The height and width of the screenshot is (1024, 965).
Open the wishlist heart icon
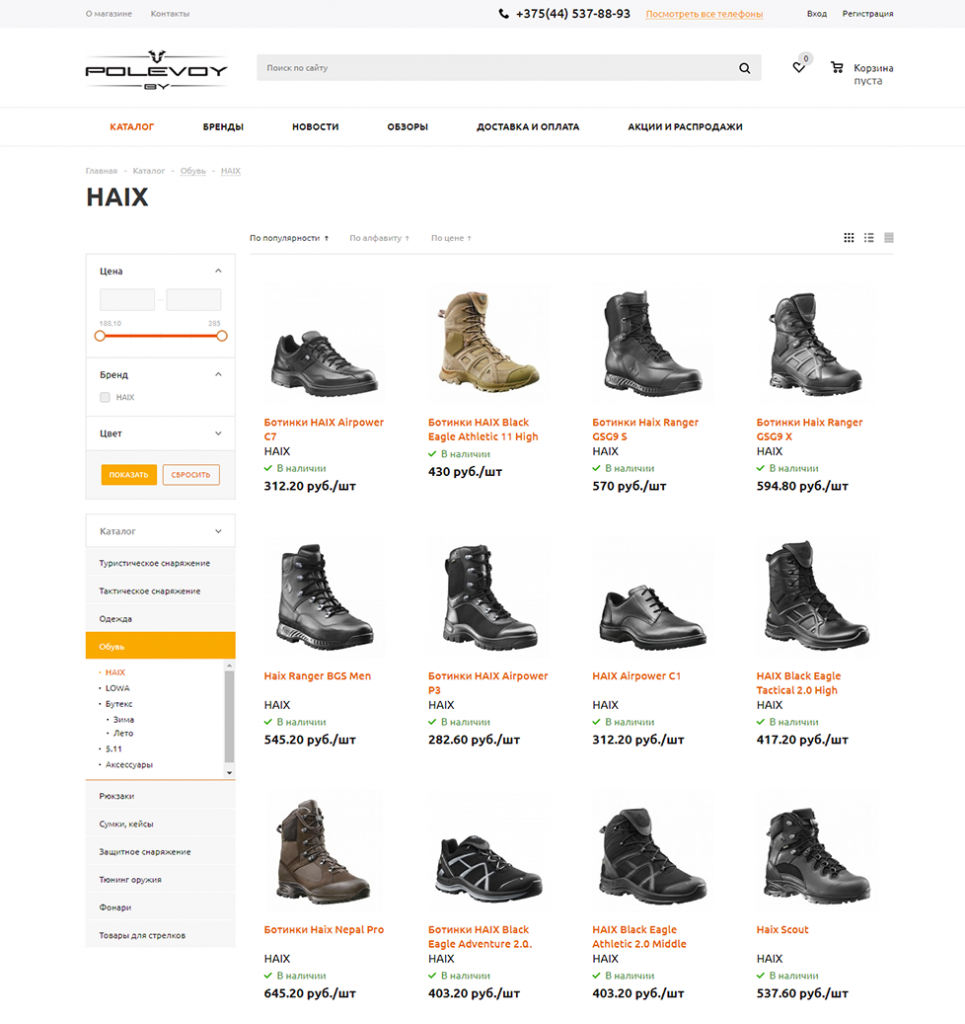click(799, 67)
